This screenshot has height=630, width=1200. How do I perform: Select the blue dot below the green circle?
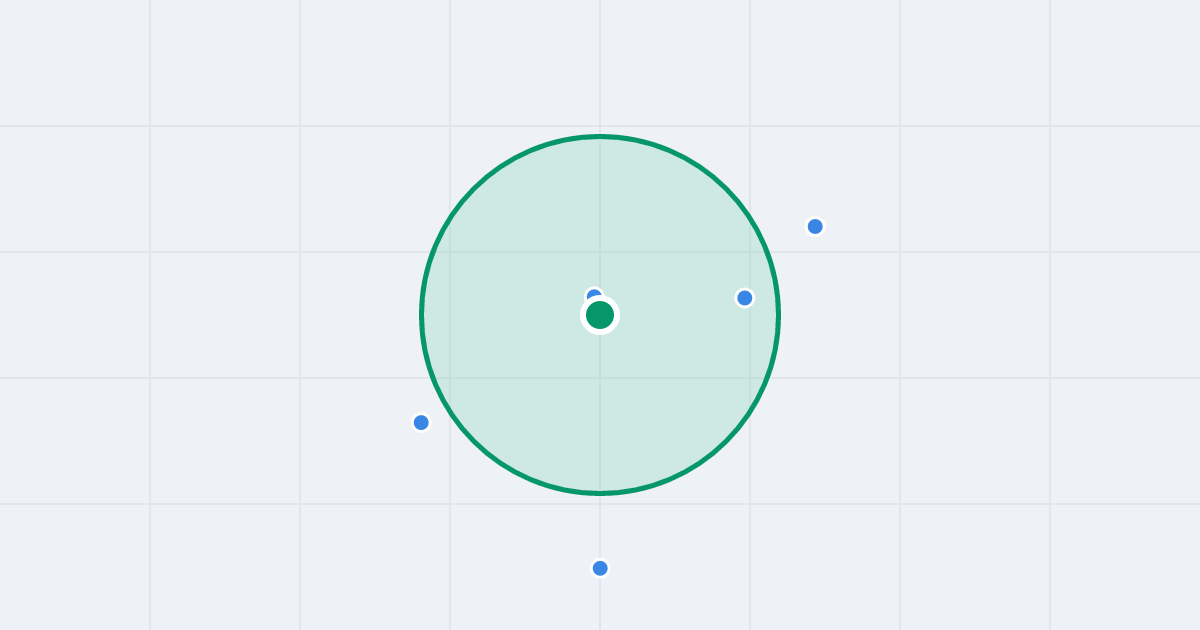click(x=600, y=568)
